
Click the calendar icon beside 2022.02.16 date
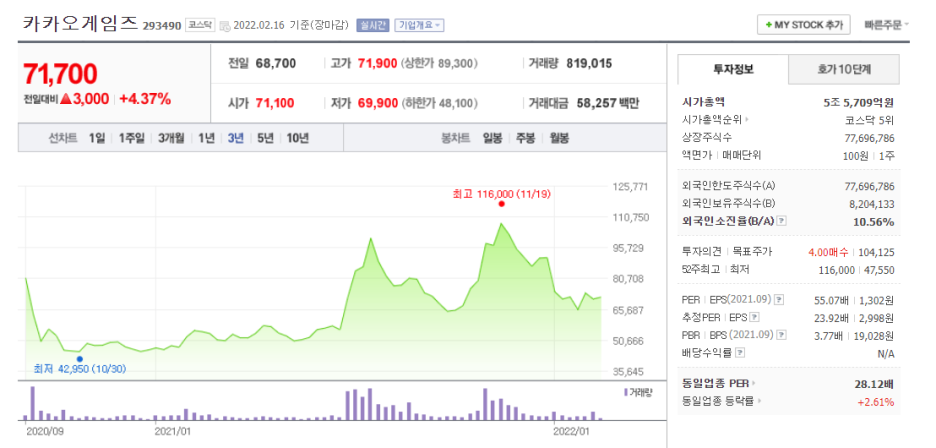coord(224,26)
